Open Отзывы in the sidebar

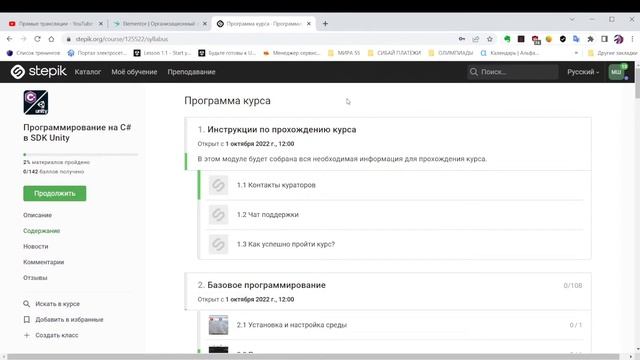35,278
